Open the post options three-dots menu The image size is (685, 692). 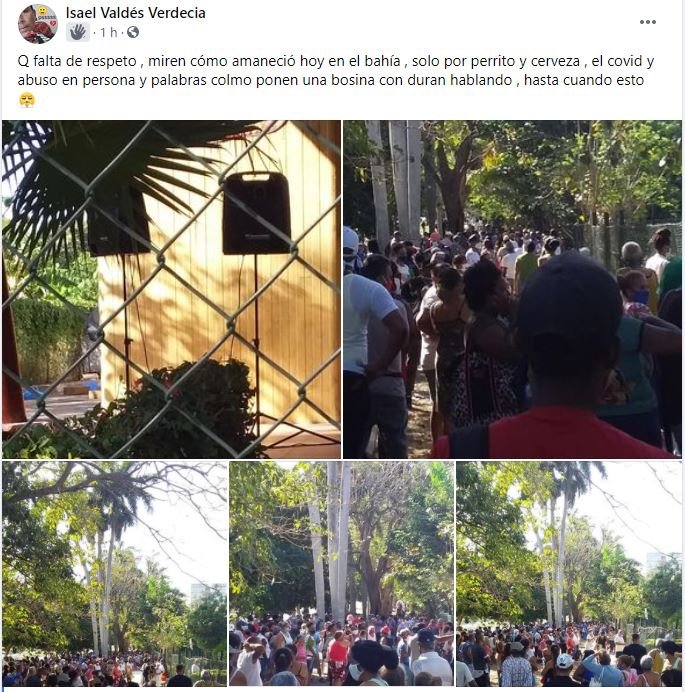click(x=647, y=22)
